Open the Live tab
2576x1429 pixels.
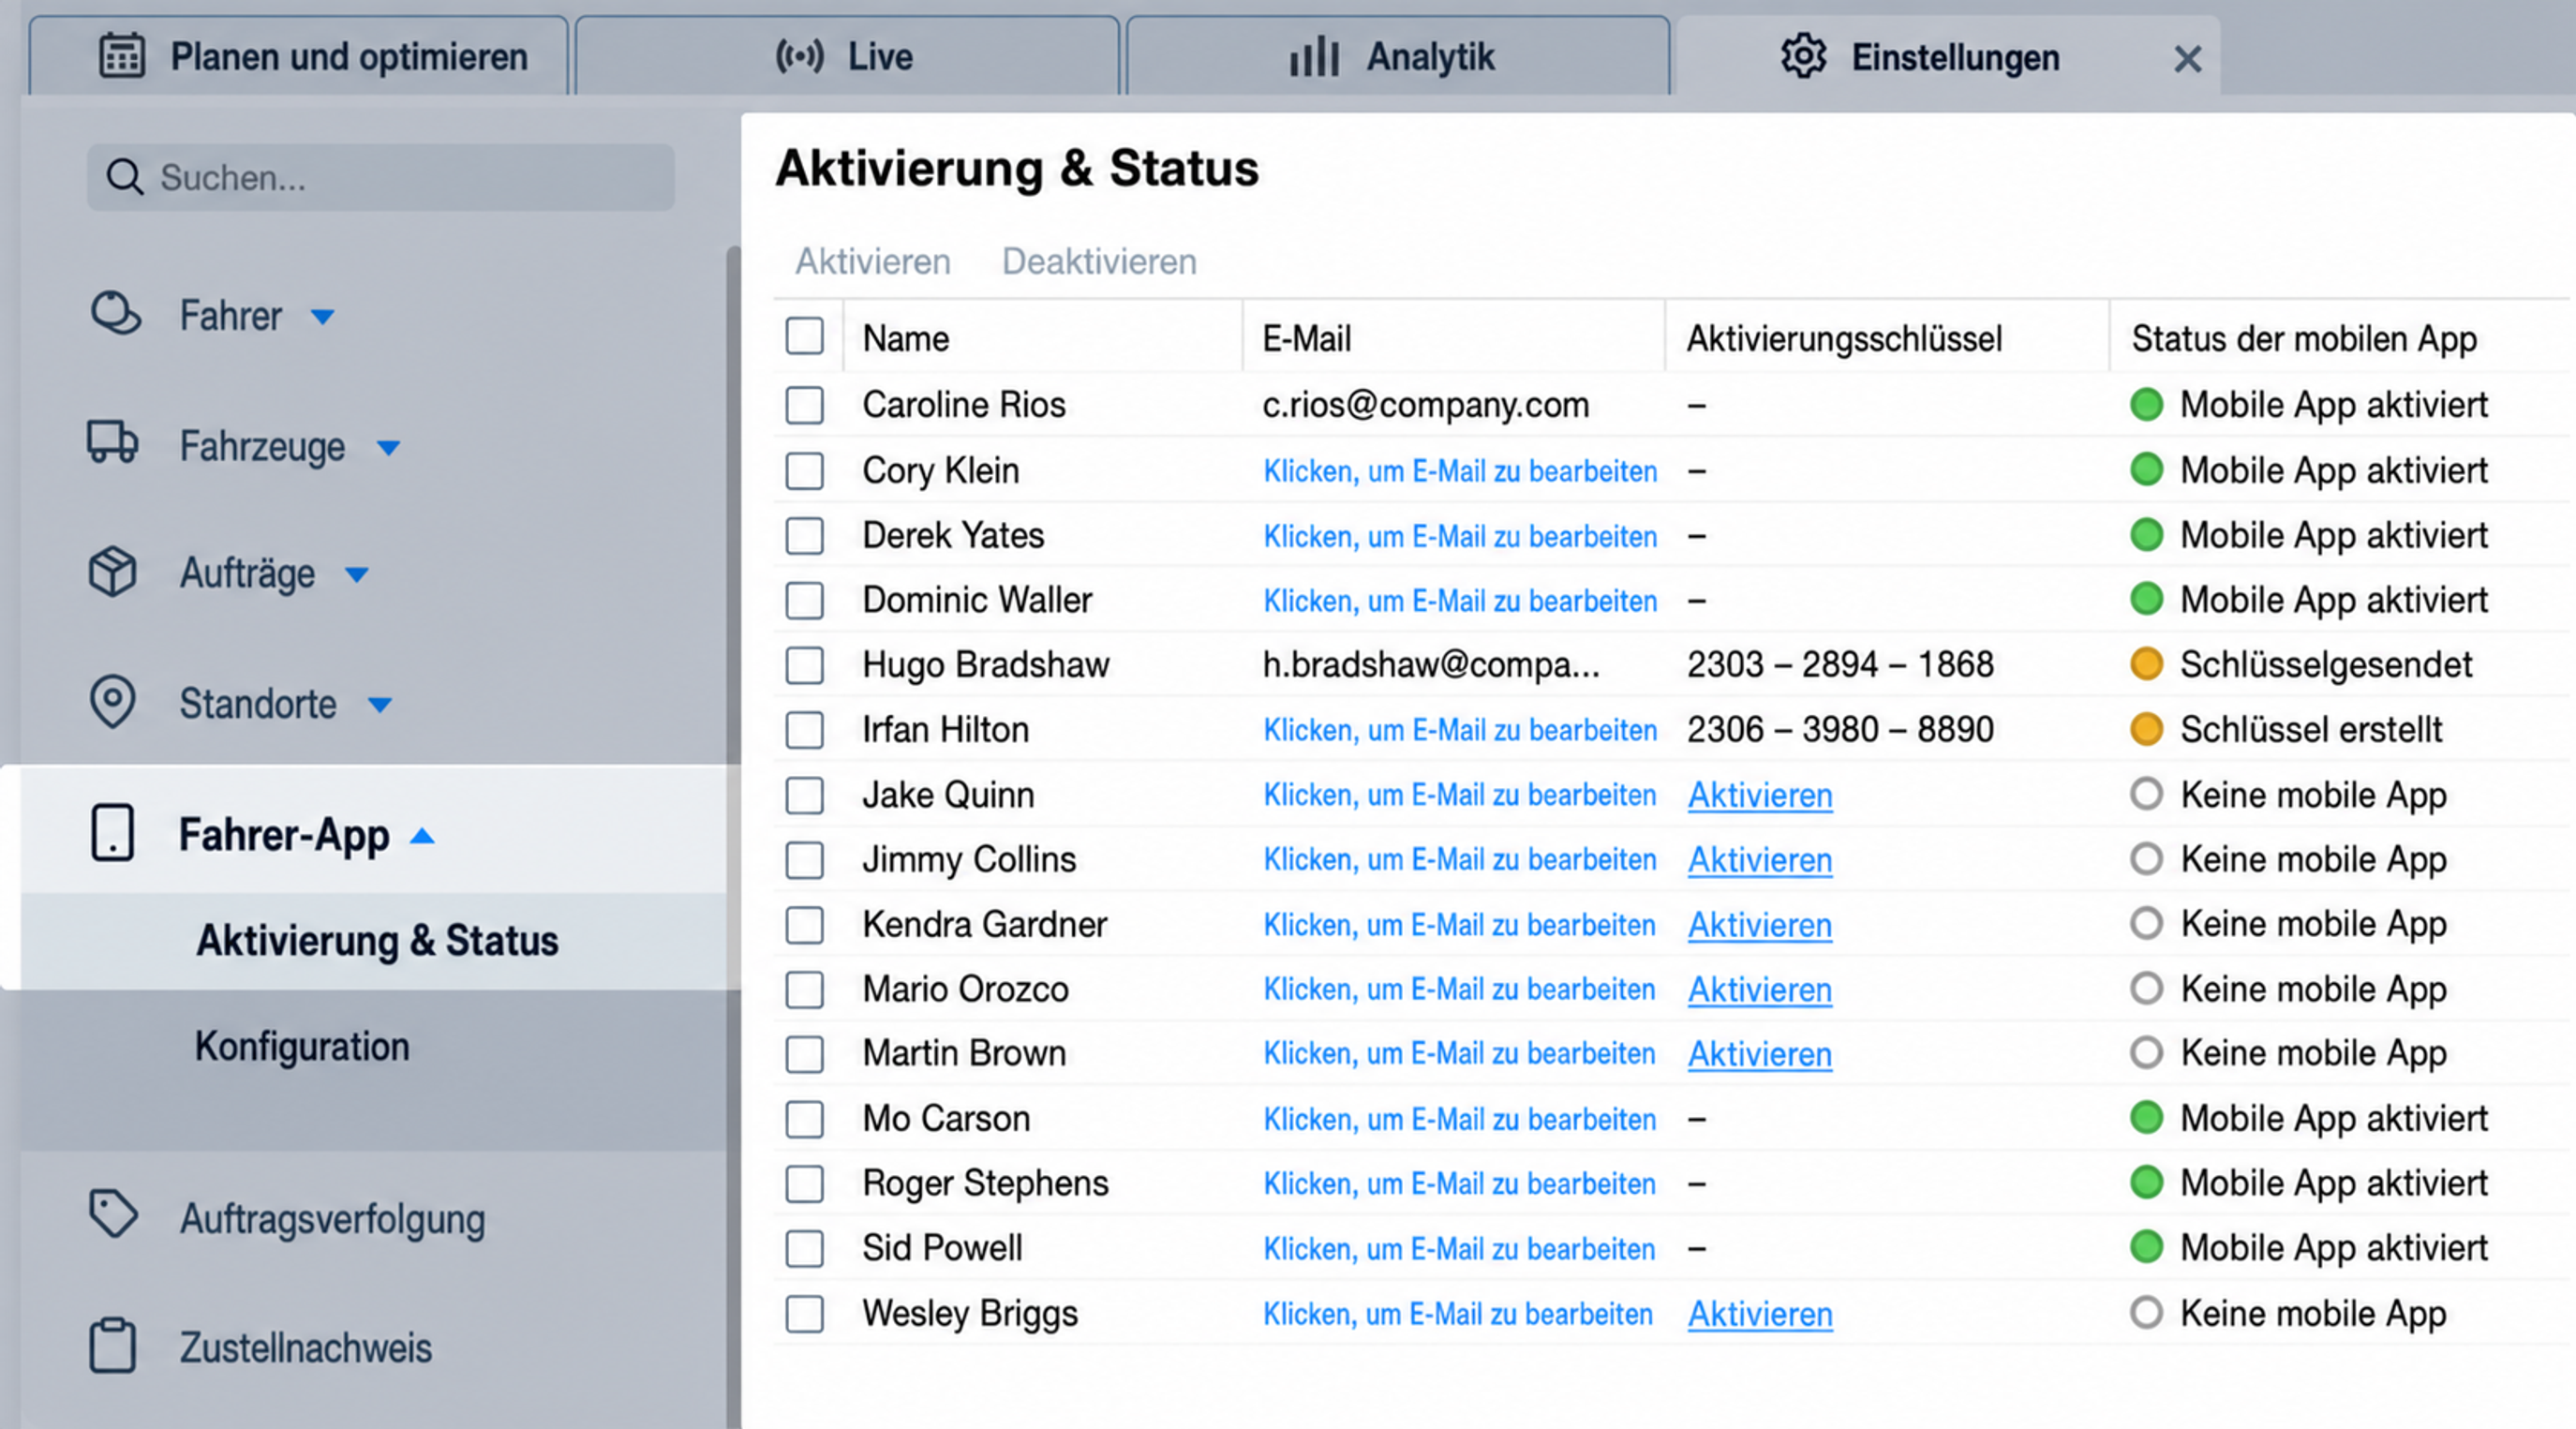[x=847, y=56]
